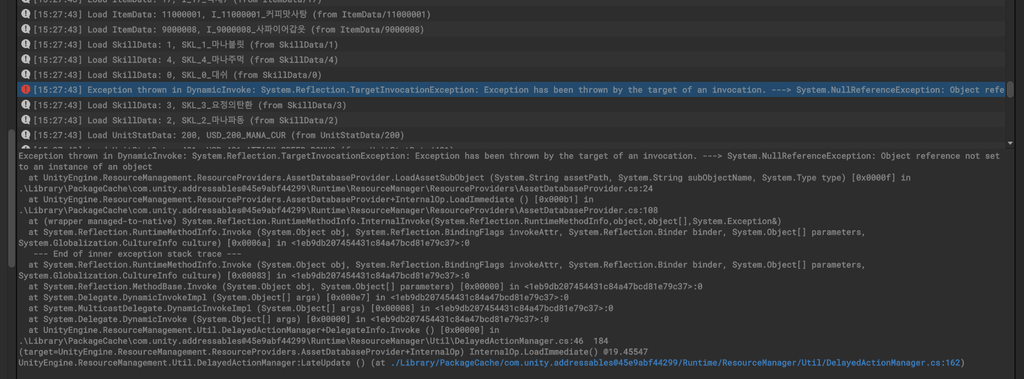Select the log row for I_9000008_사파이어갑옷
The width and height of the screenshot is (1024, 379).
[511, 29]
